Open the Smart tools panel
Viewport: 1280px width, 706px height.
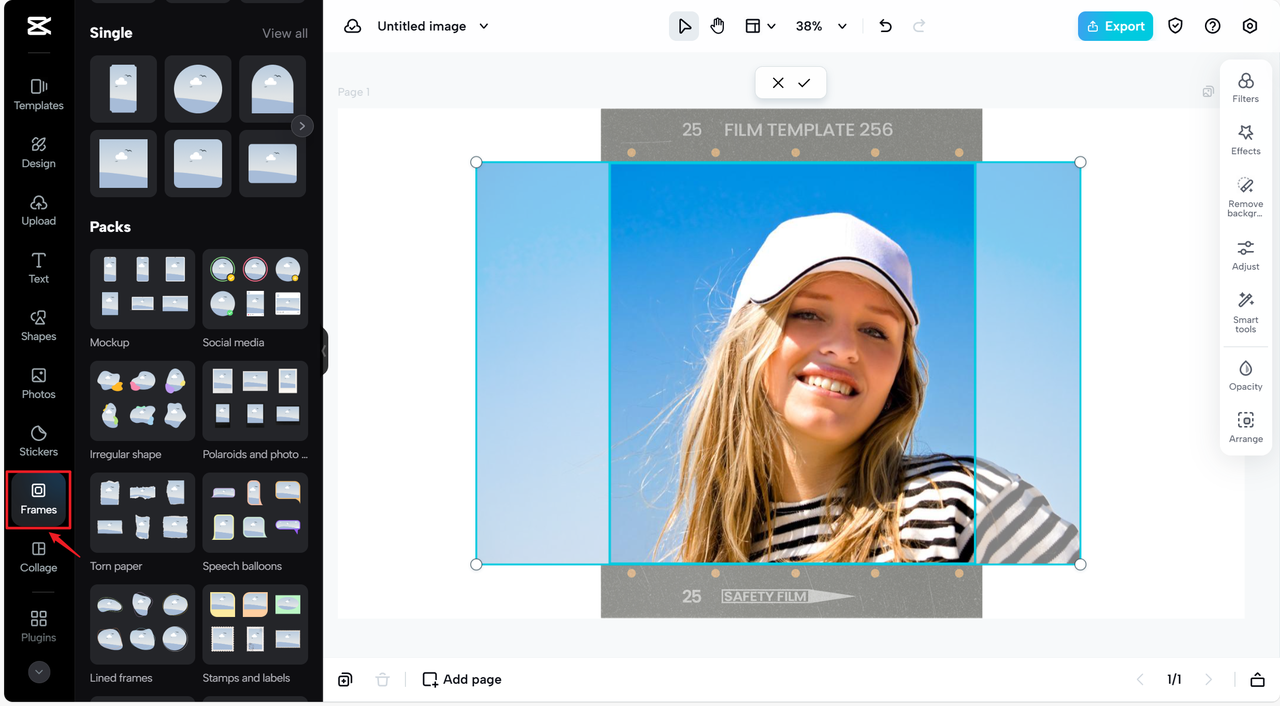coord(1246,313)
